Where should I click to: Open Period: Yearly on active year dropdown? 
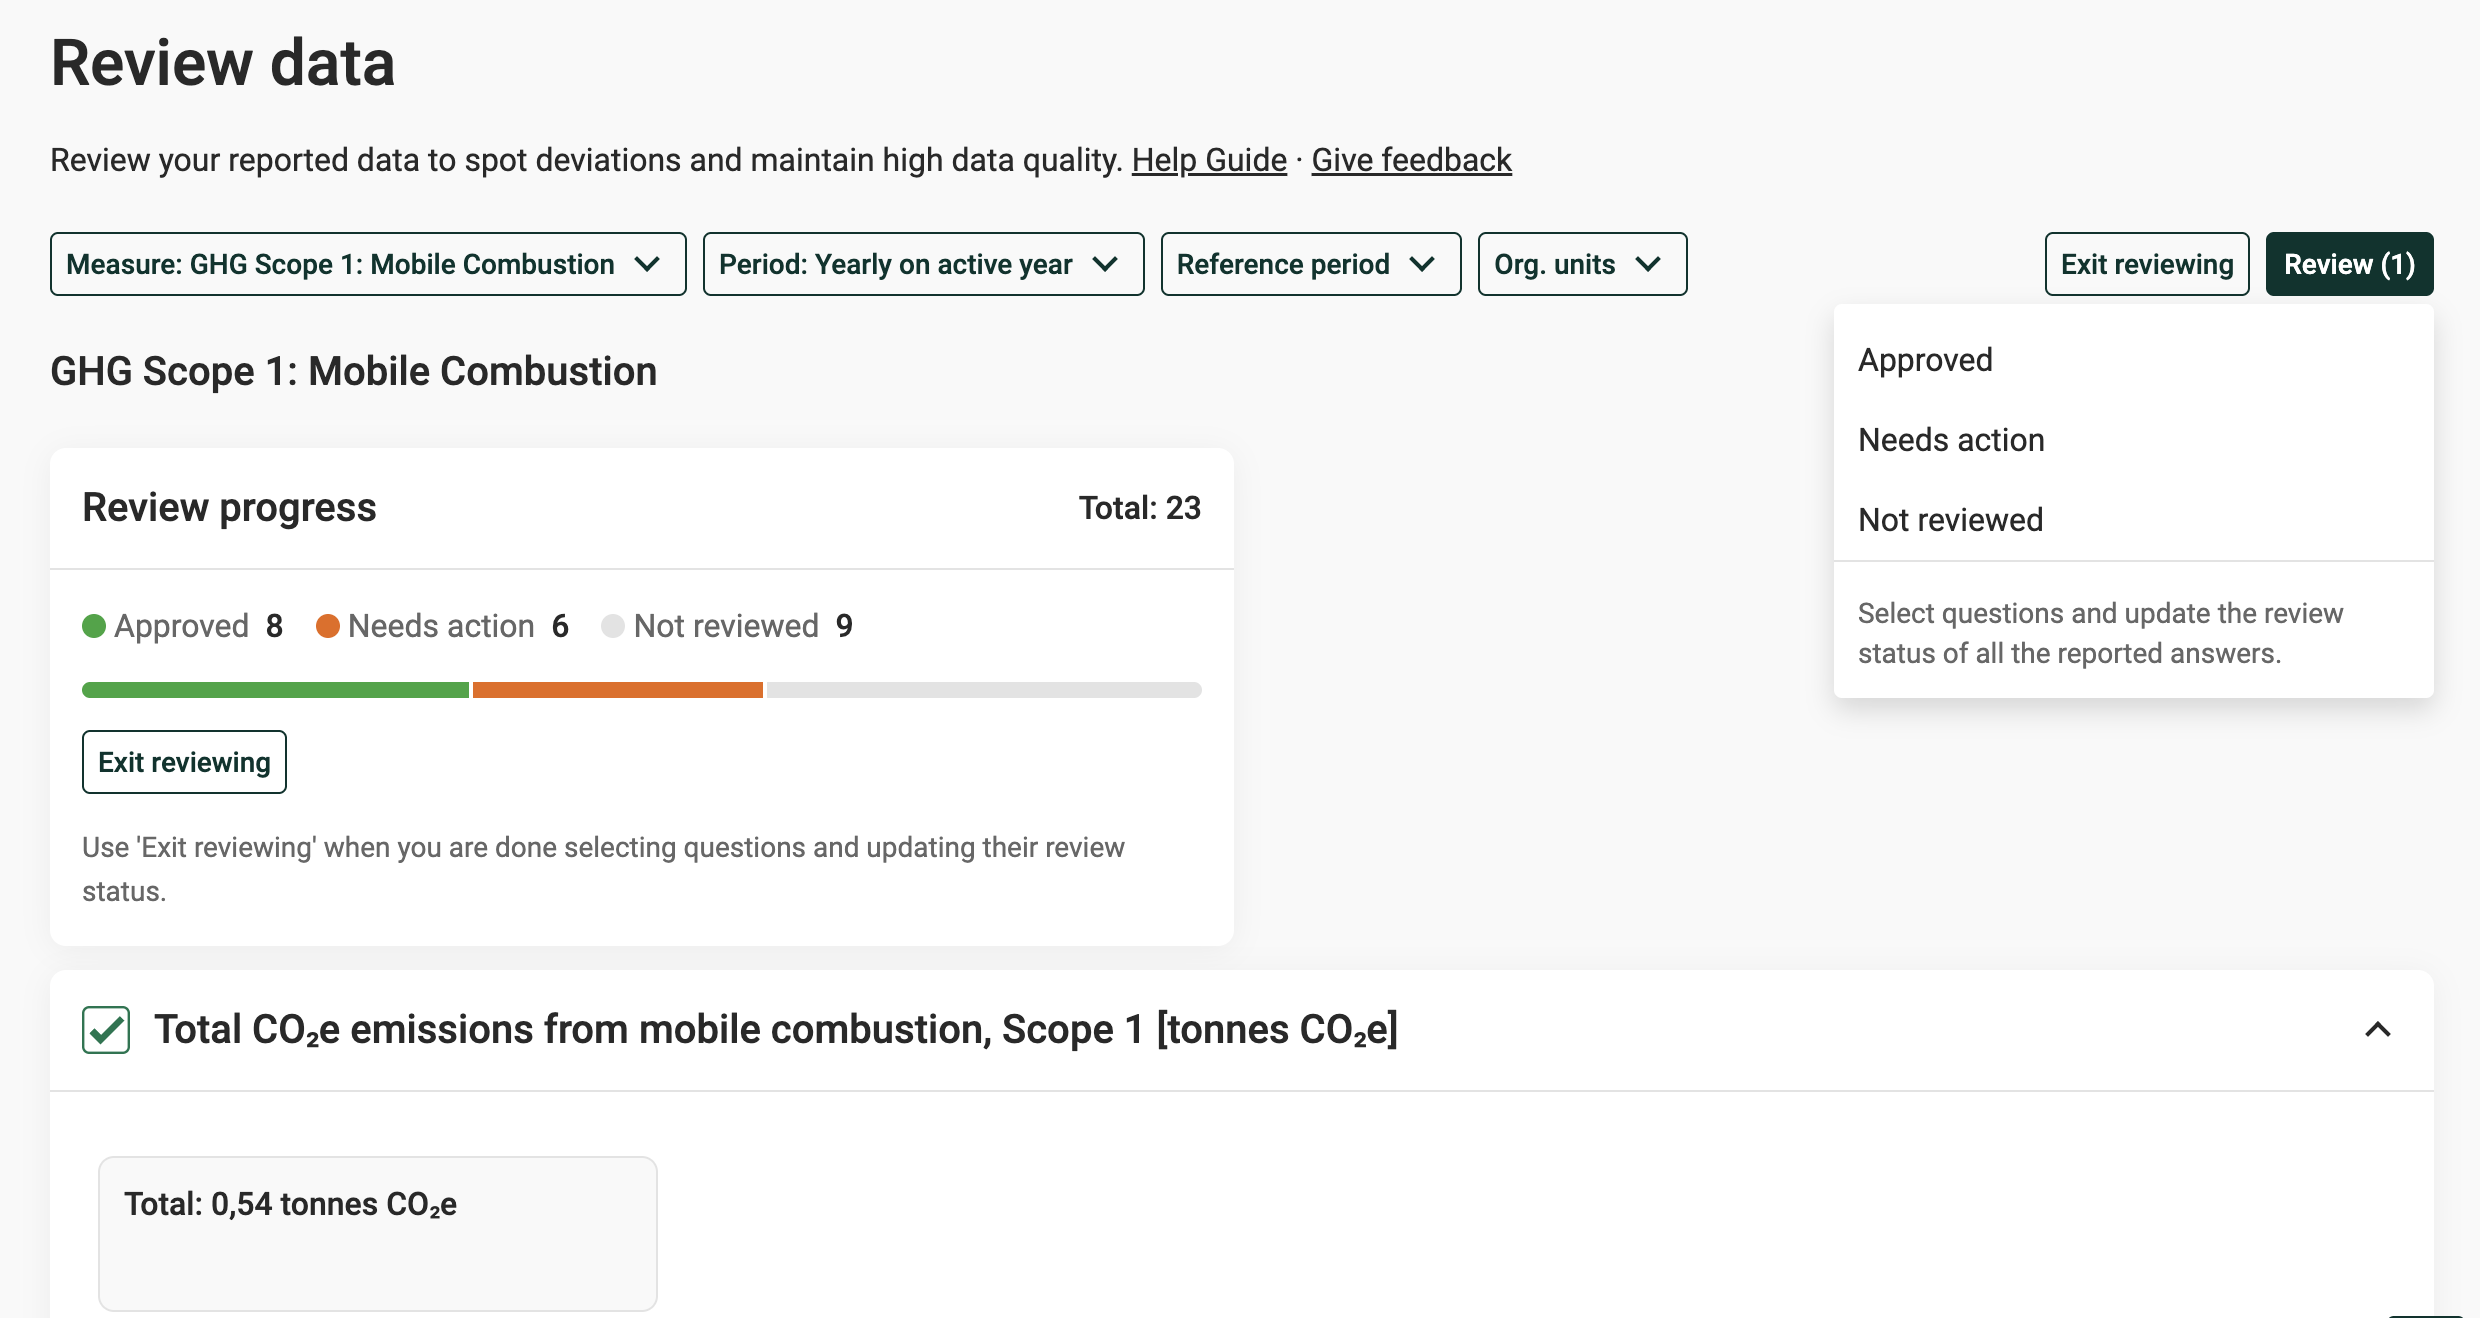pyautogui.click(x=922, y=264)
